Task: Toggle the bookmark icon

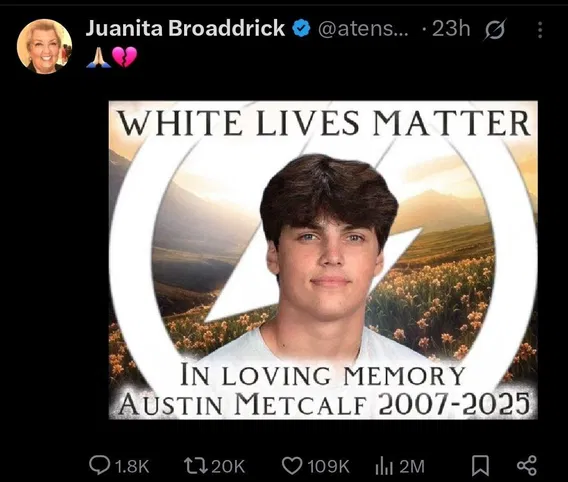Action: point(480,466)
